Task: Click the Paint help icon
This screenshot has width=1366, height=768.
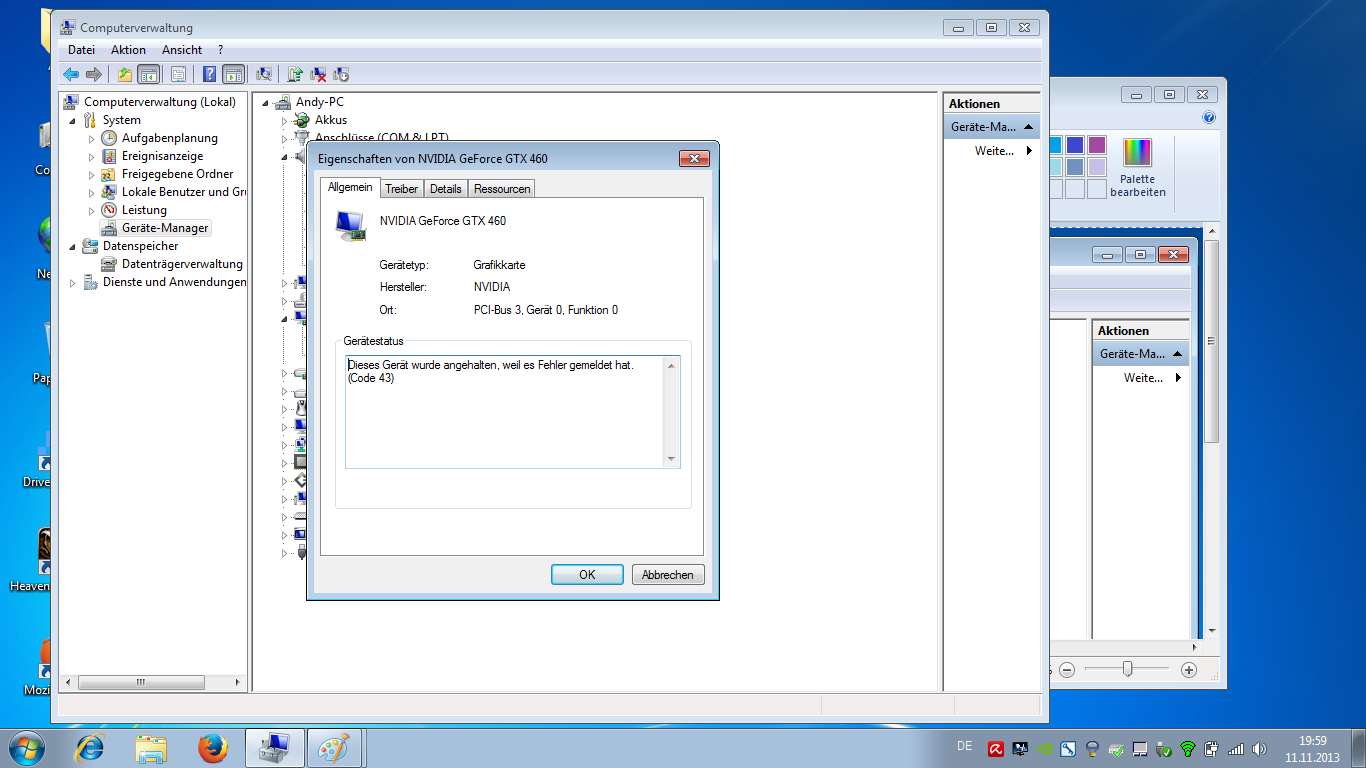Action: coord(1209,117)
